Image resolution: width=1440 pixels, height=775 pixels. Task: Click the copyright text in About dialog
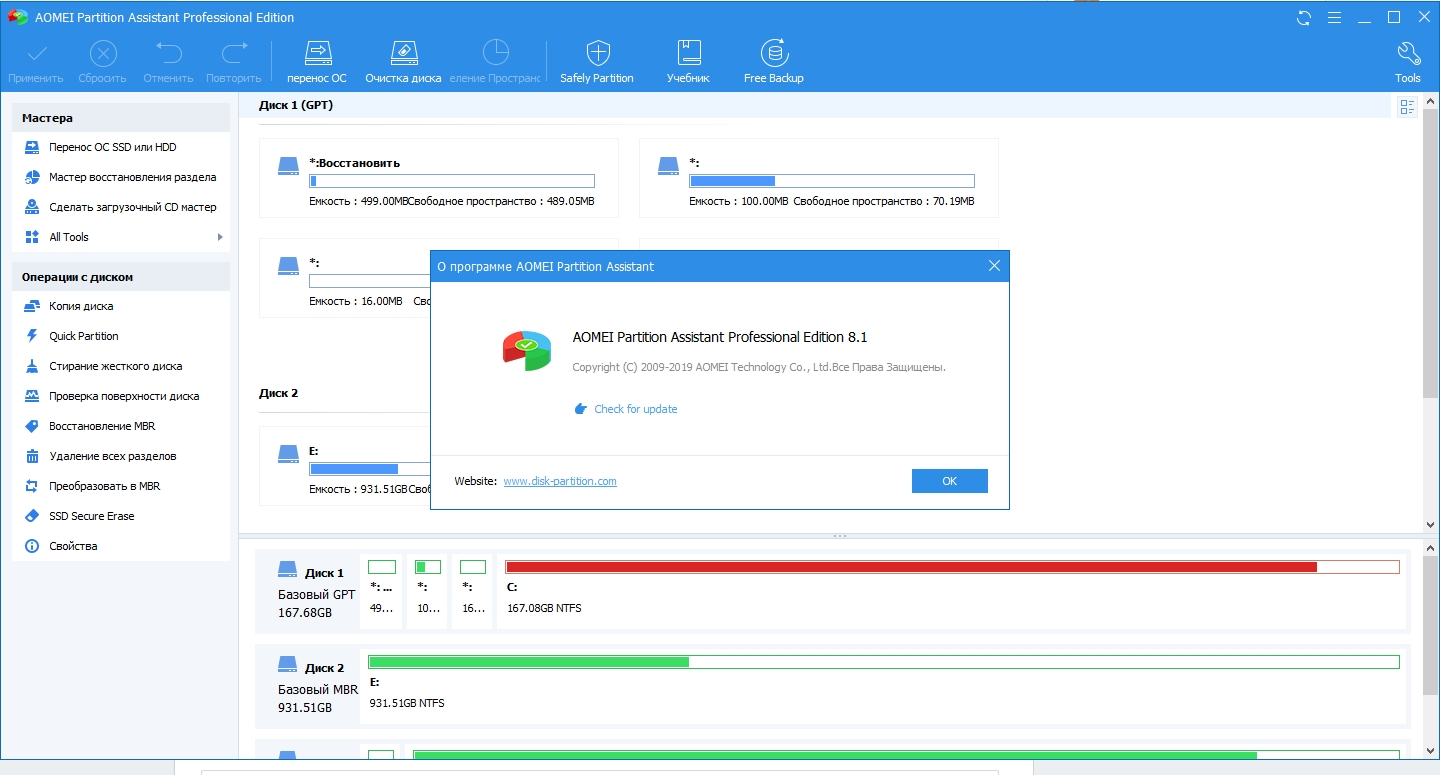click(759, 367)
